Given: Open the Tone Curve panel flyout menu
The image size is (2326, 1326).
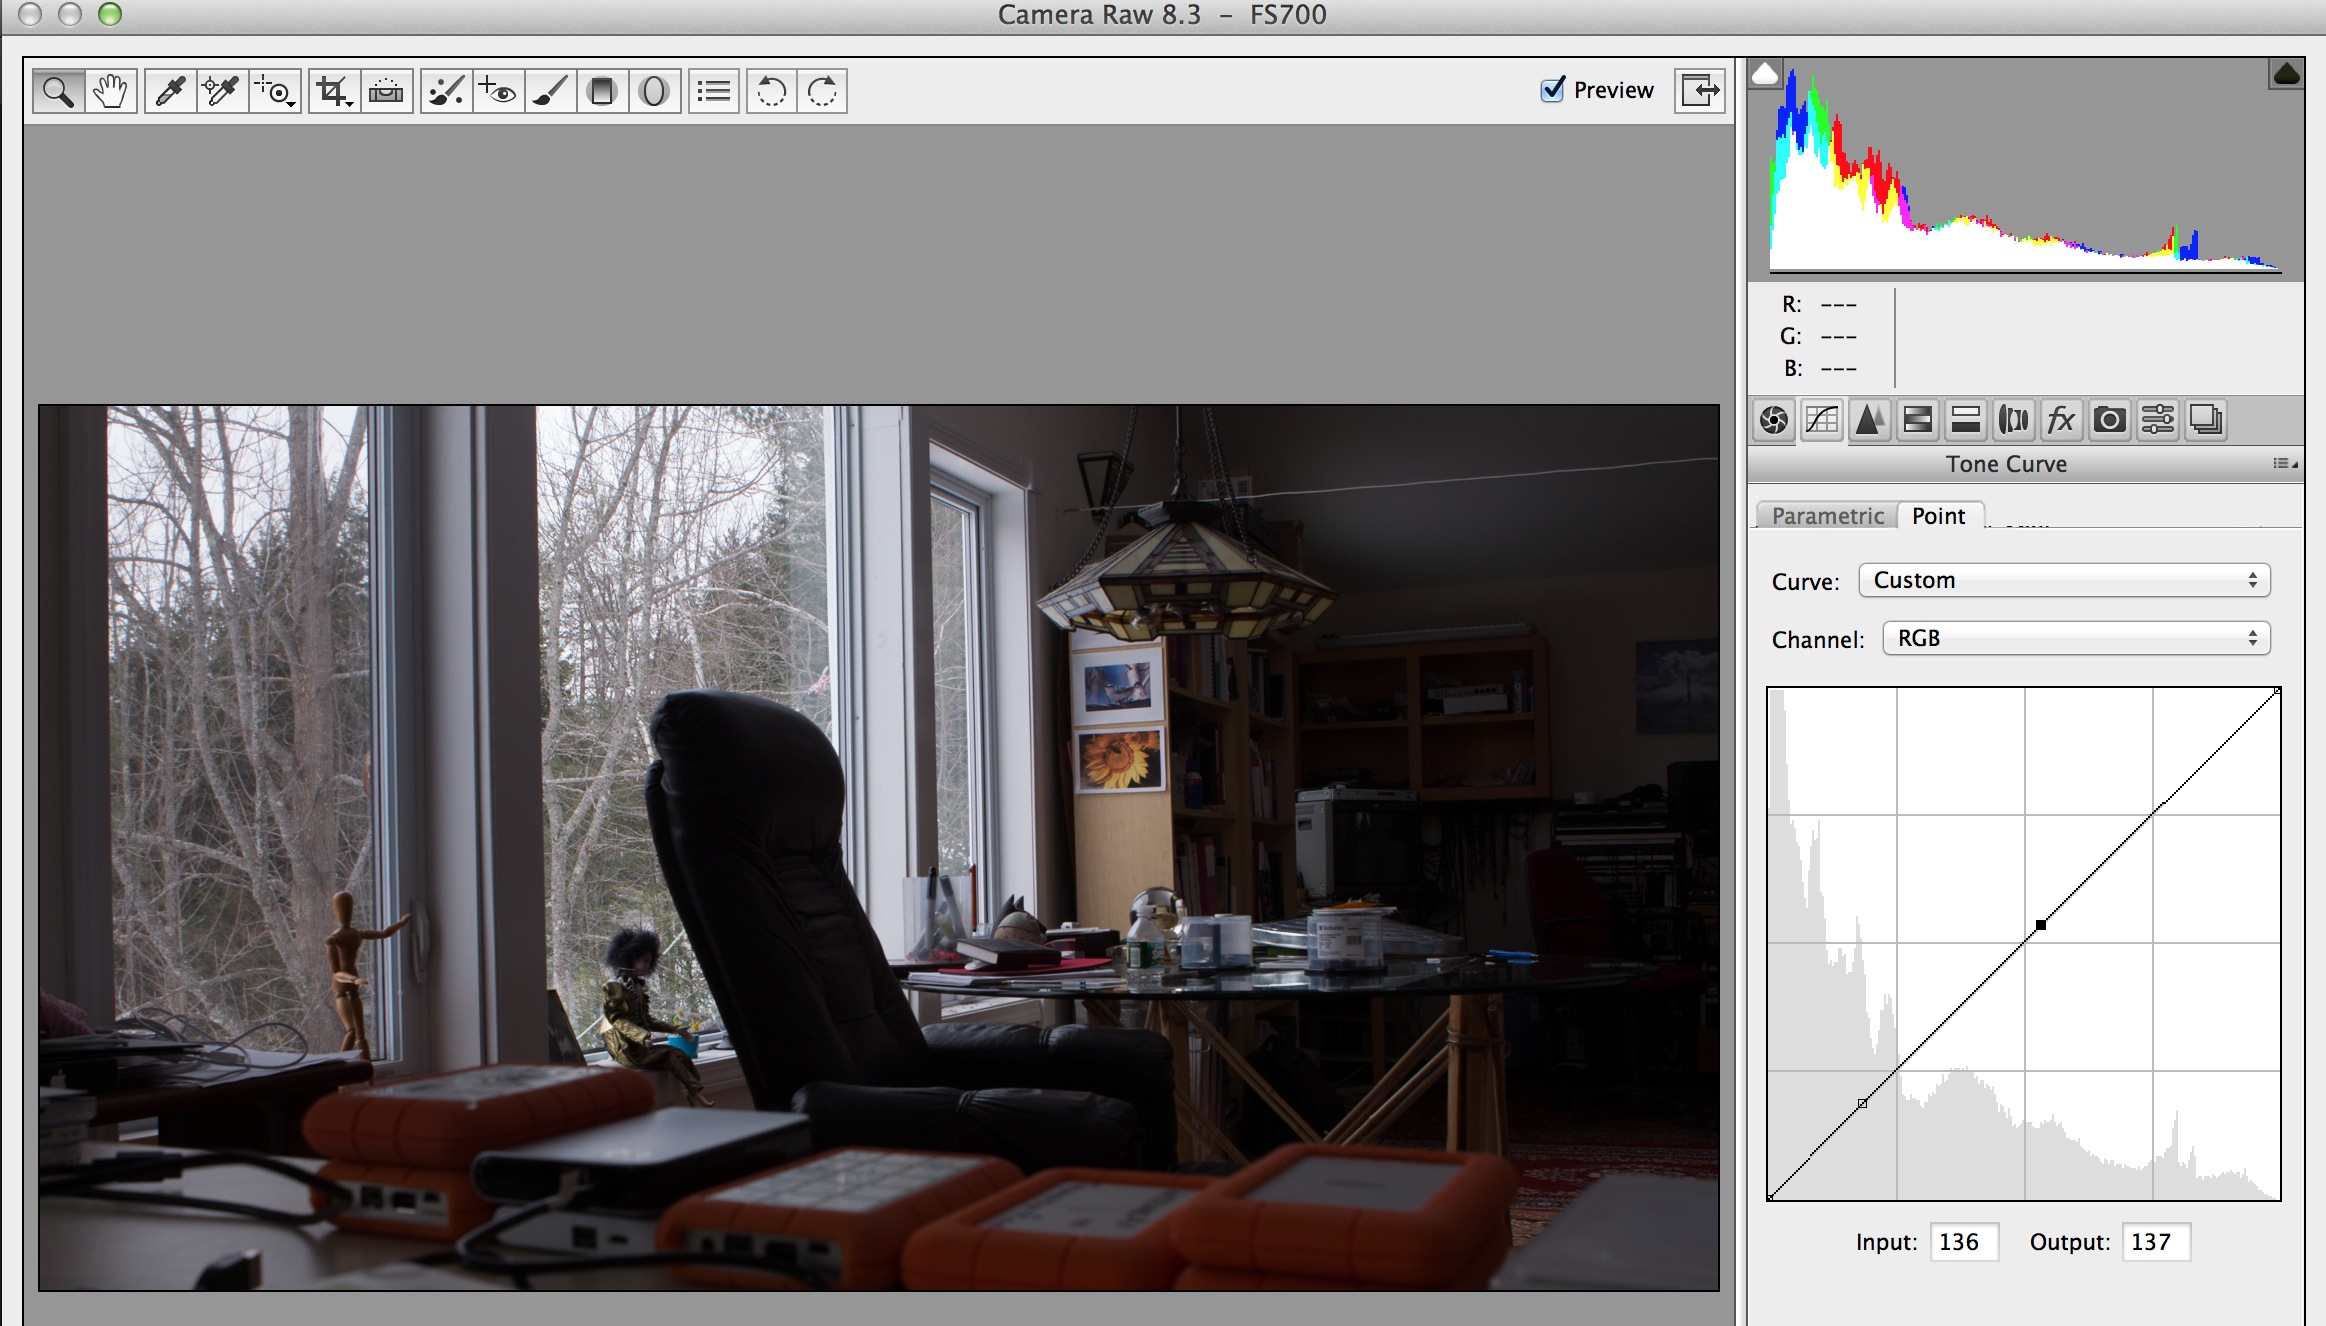Looking at the screenshot, I should click(2286, 464).
